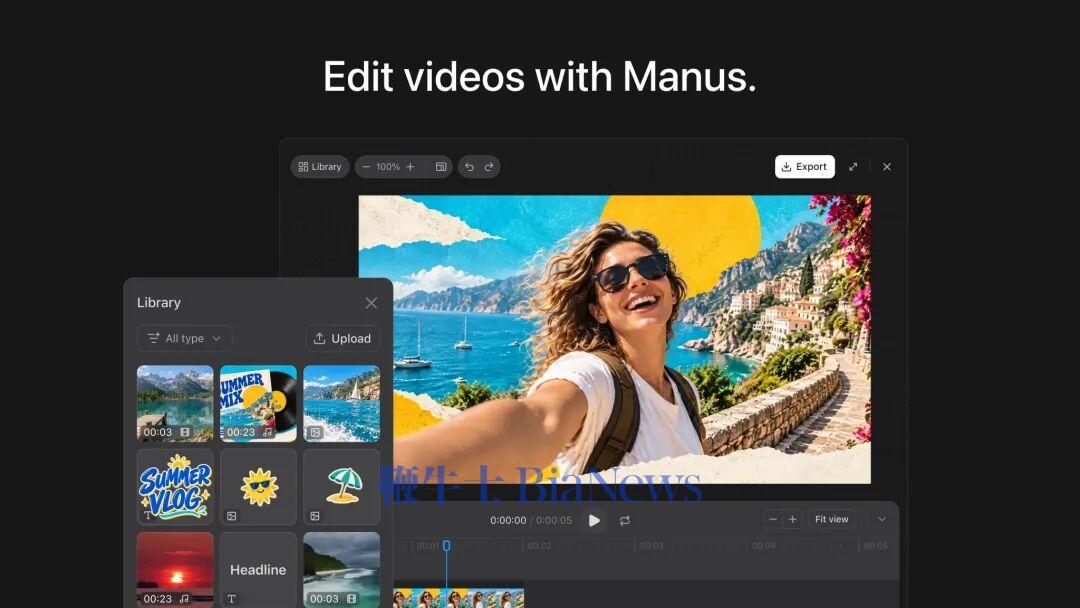Screen dimensions: 1080x608
Task: Add the Headline text element
Action: (x=258, y=569)
